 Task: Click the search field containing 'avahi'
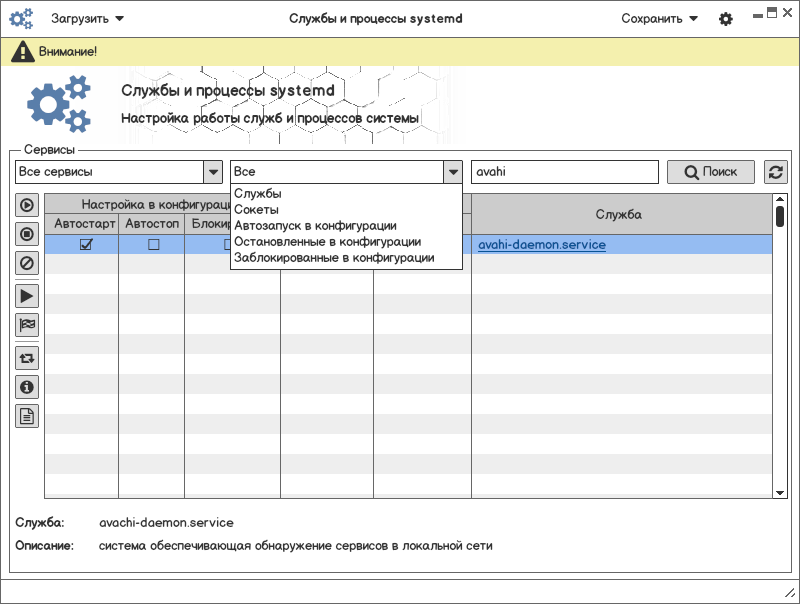point(564,172)
